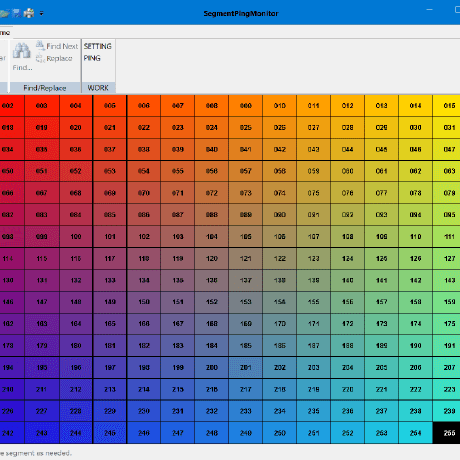Select the yellow segment cell 015
The image size is (460, 460).
[446, 106]
